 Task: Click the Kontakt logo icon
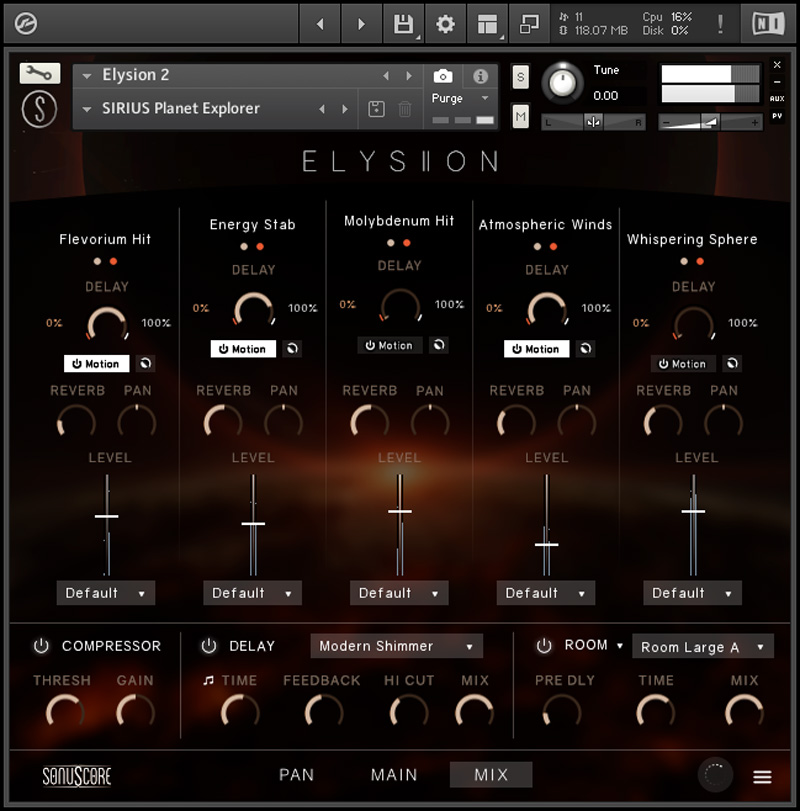pyautogui.click(x=25, y=23)
